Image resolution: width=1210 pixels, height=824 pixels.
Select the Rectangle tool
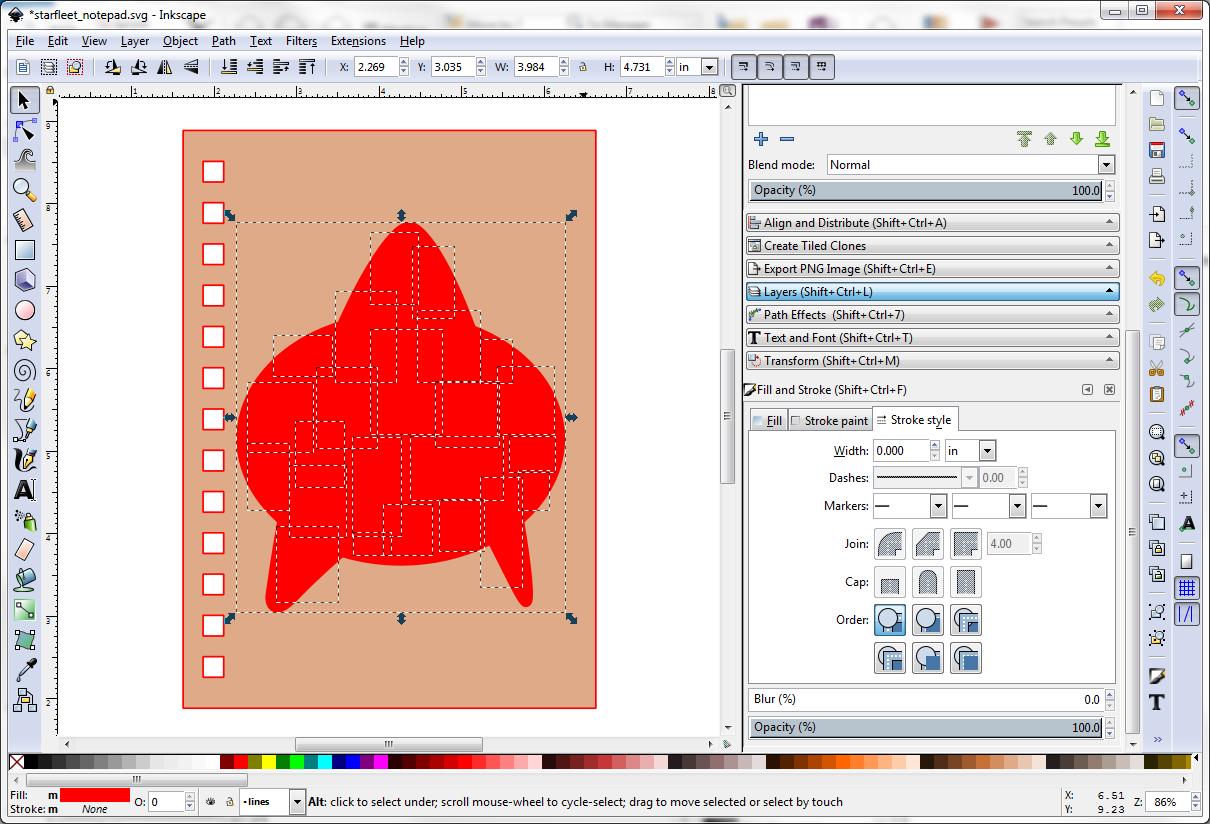click(25, 250)
